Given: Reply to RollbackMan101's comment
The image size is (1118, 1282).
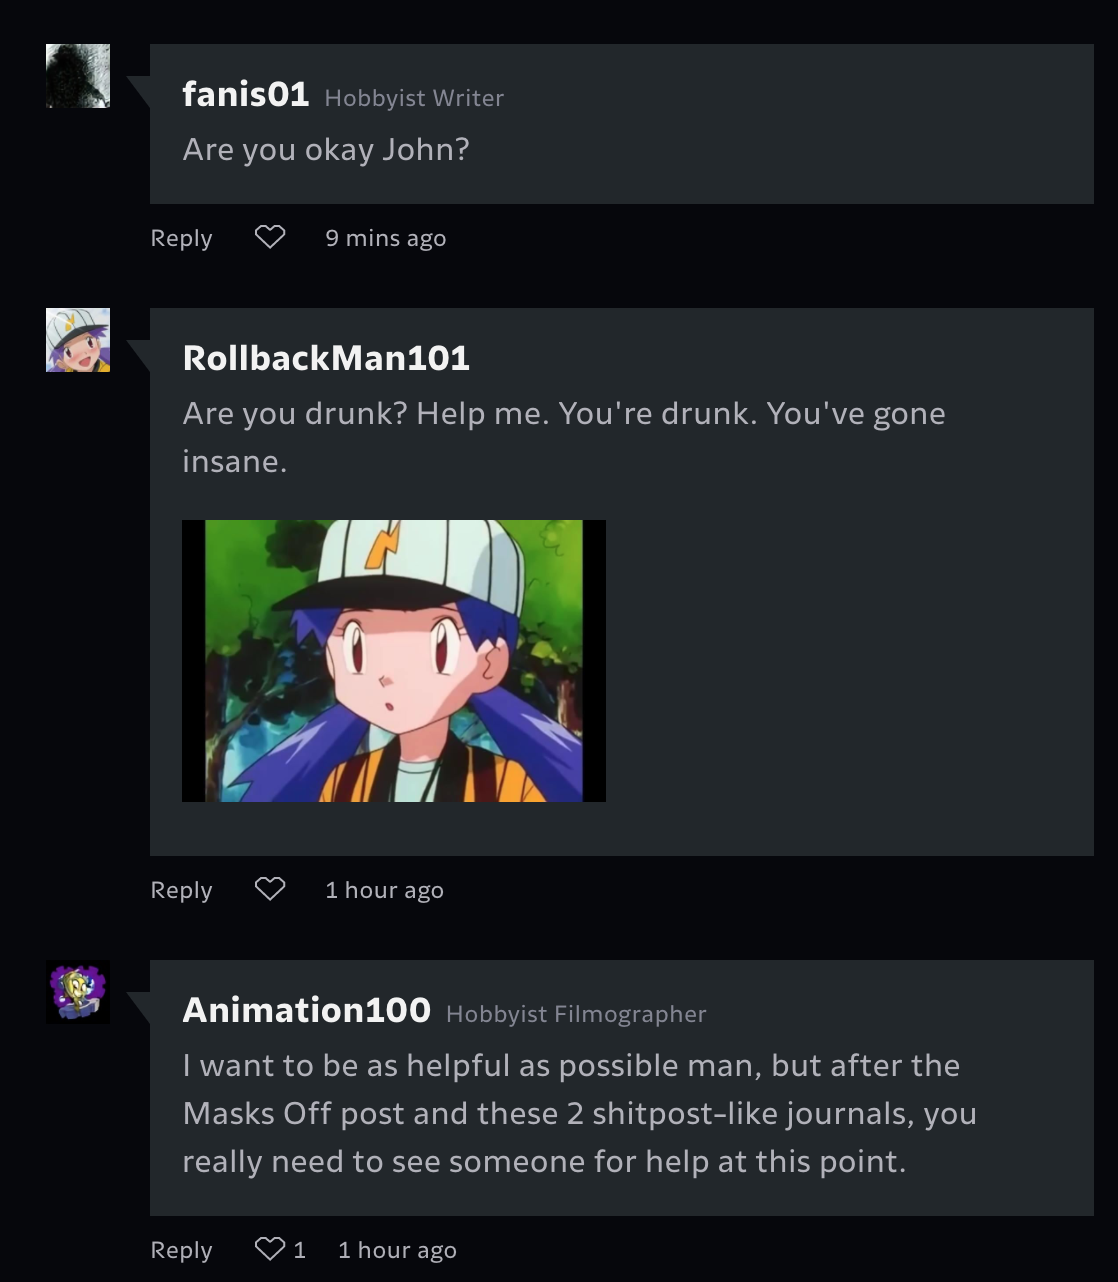Looking at the screenshot, I should click(x=181, y=890).
